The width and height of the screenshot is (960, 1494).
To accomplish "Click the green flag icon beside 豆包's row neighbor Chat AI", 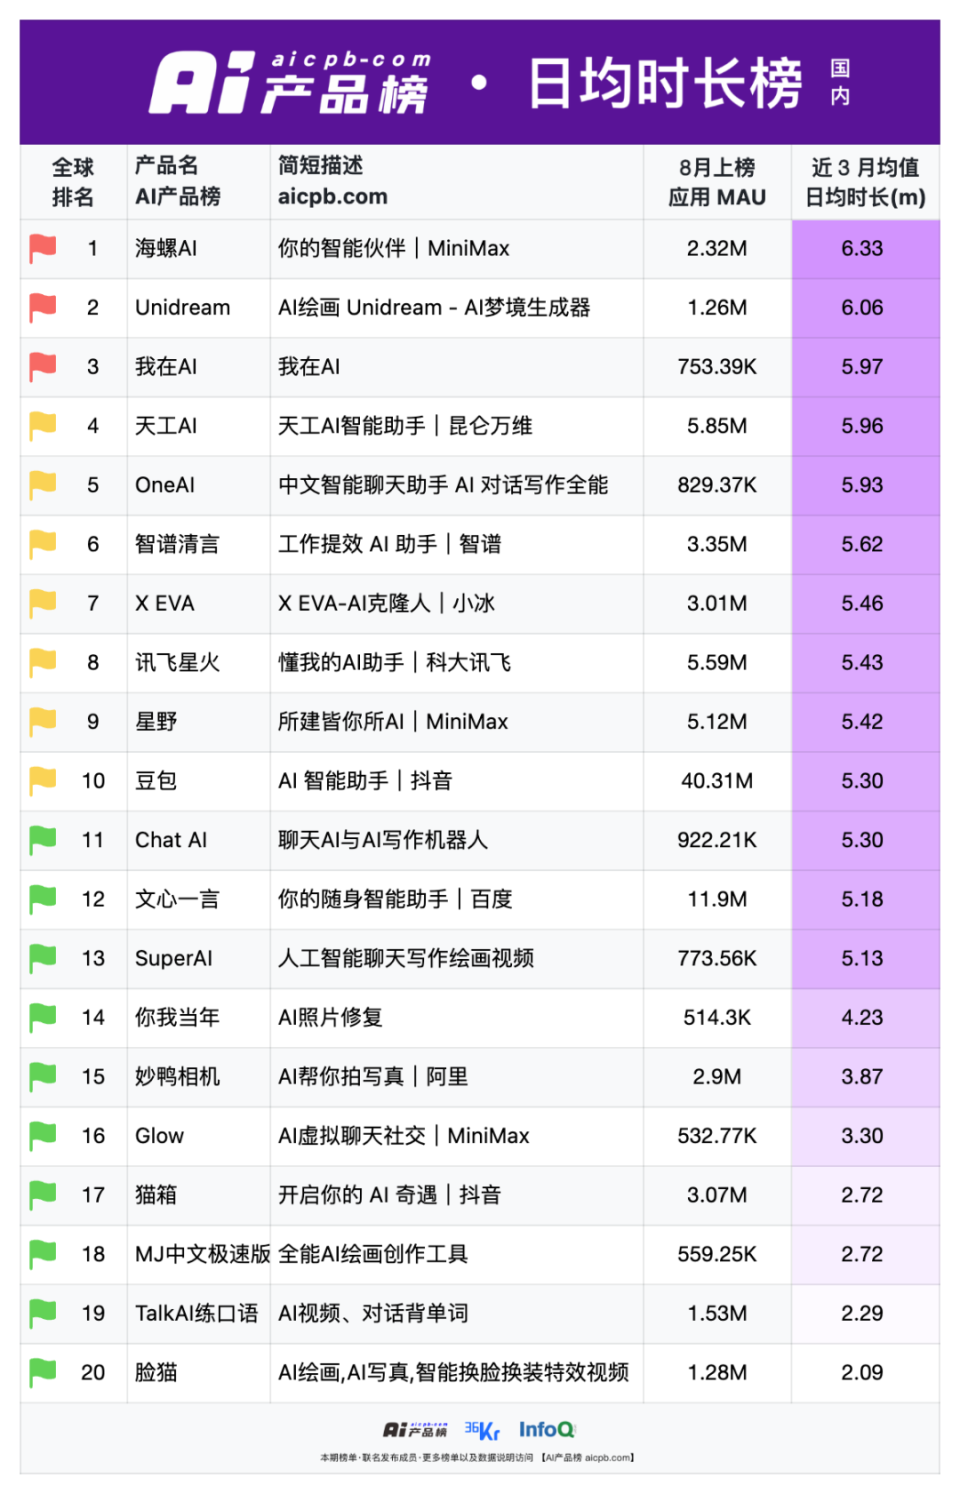I will [42, 840].
